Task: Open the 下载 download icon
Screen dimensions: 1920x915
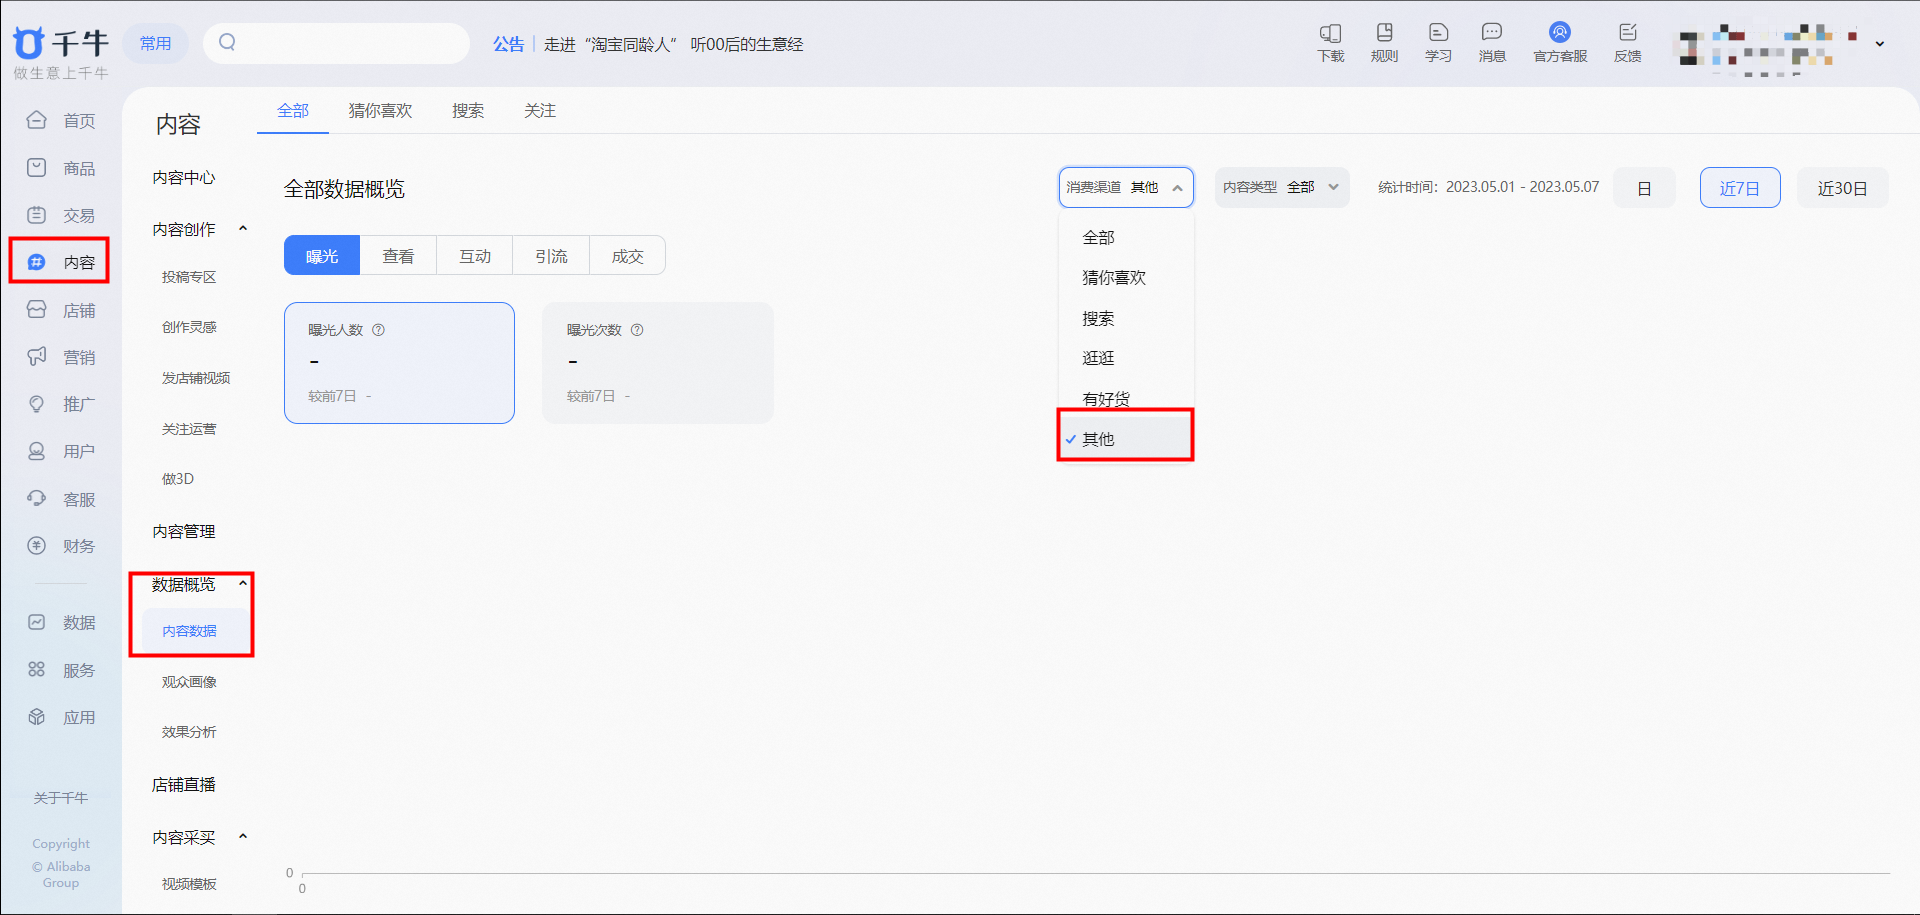Action: click(x=1330, y=43)
